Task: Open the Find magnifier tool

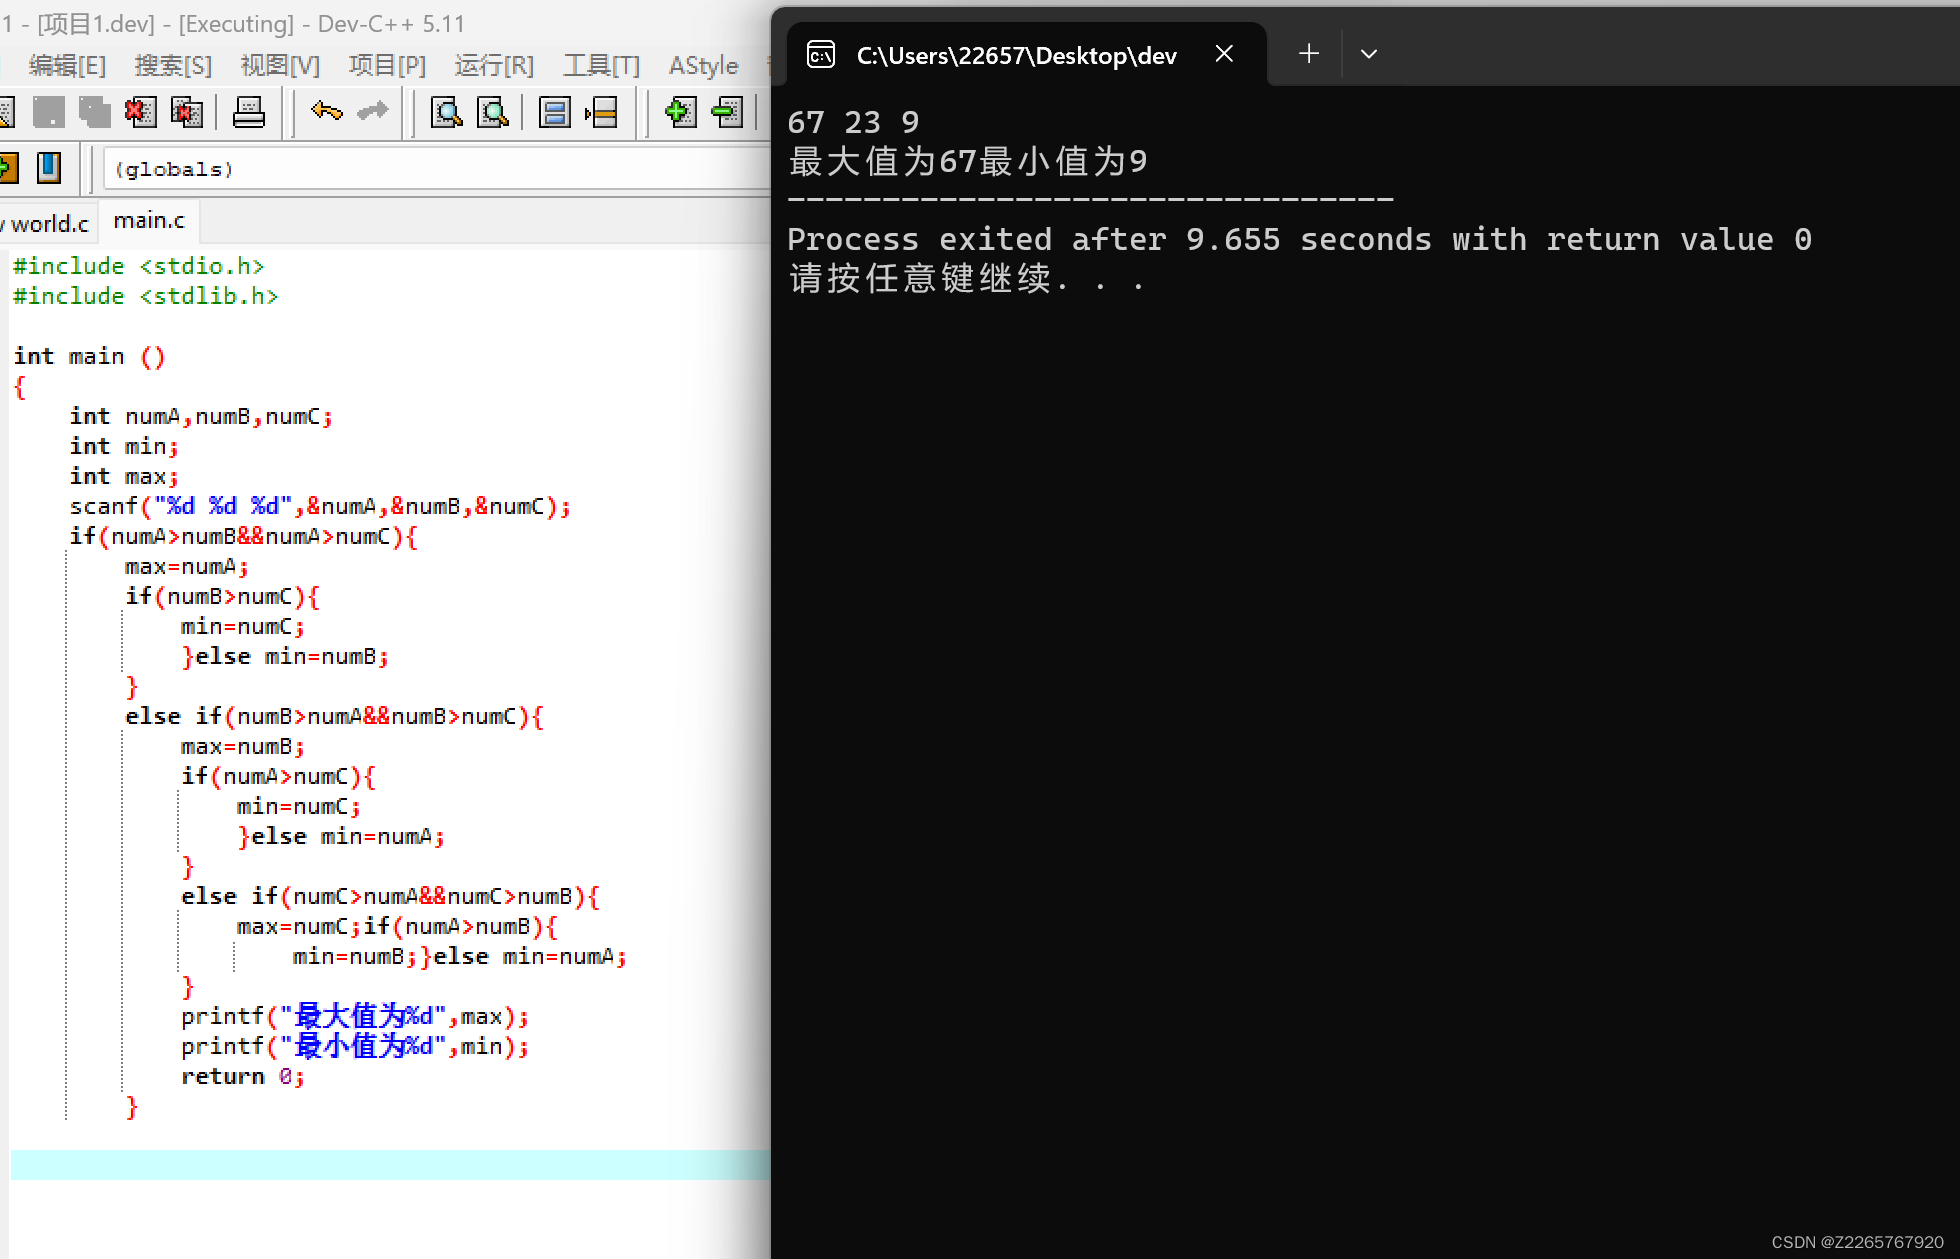Action: pos(446,111)
